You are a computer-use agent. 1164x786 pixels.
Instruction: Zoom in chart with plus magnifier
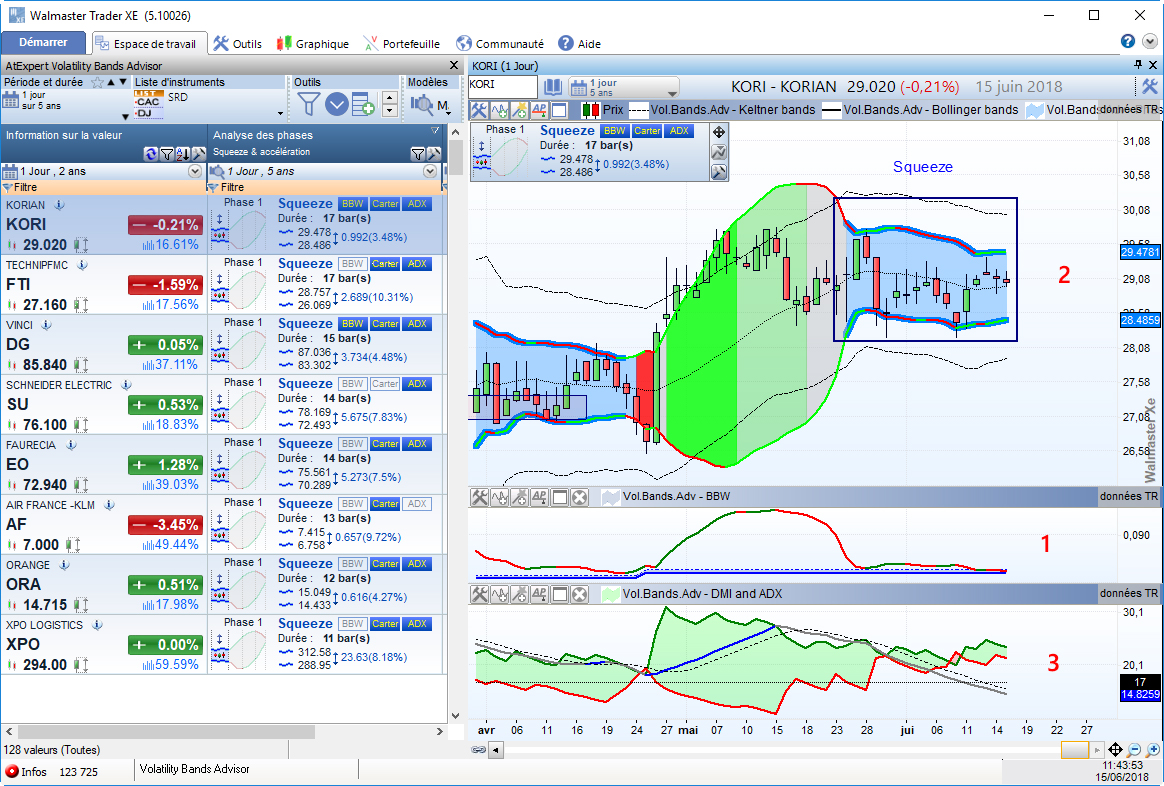tap(1153, 750)
